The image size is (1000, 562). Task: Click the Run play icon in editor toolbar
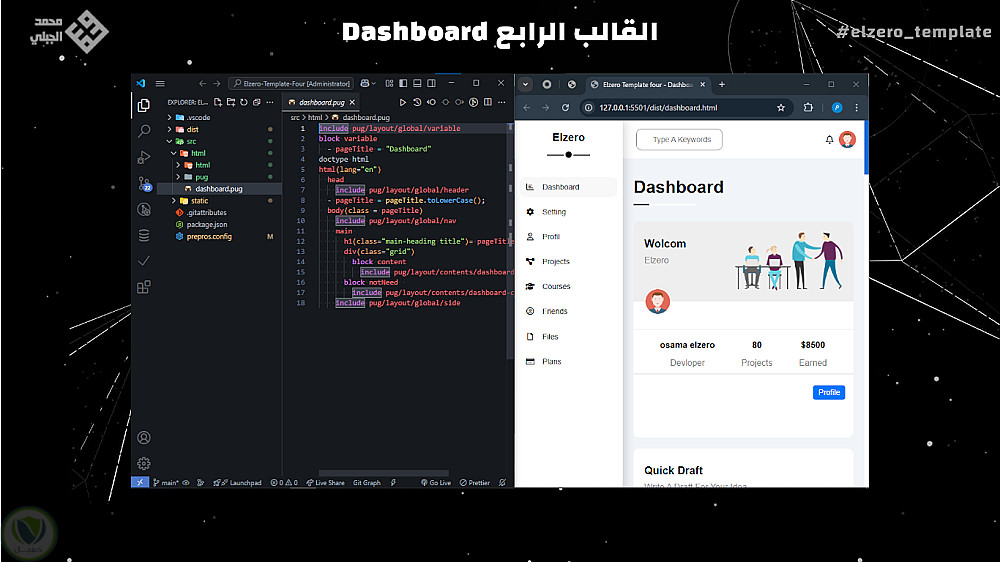tap(402, 102)
